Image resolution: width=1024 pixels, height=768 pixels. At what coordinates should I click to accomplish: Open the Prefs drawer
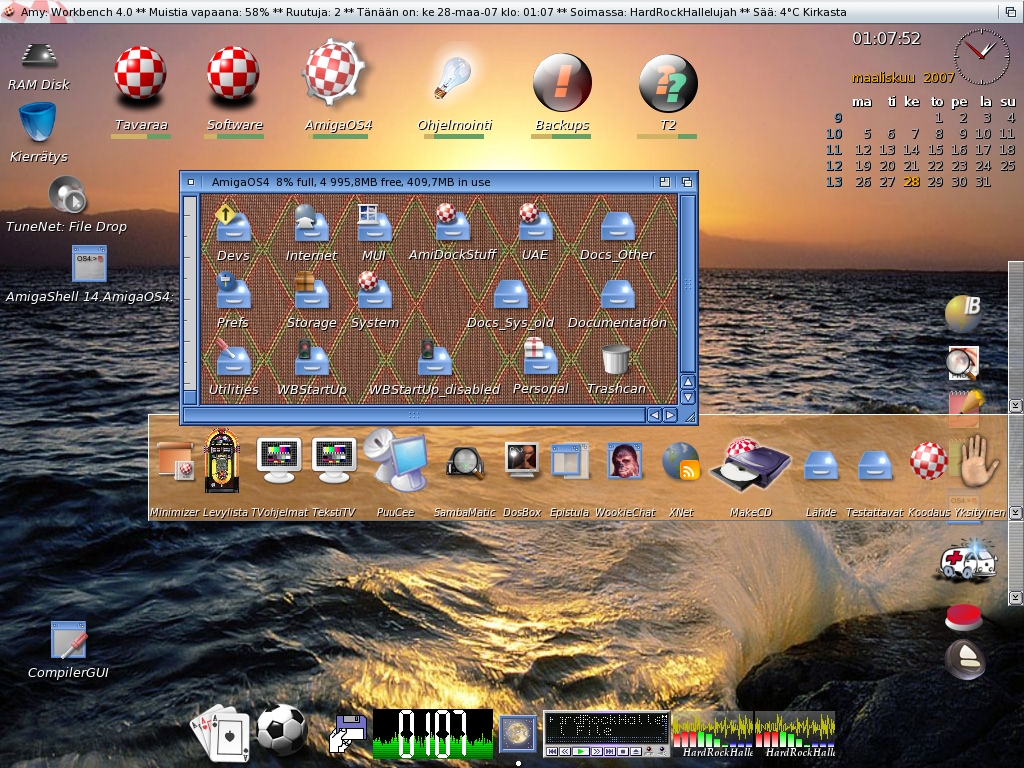tap(232, 292)
